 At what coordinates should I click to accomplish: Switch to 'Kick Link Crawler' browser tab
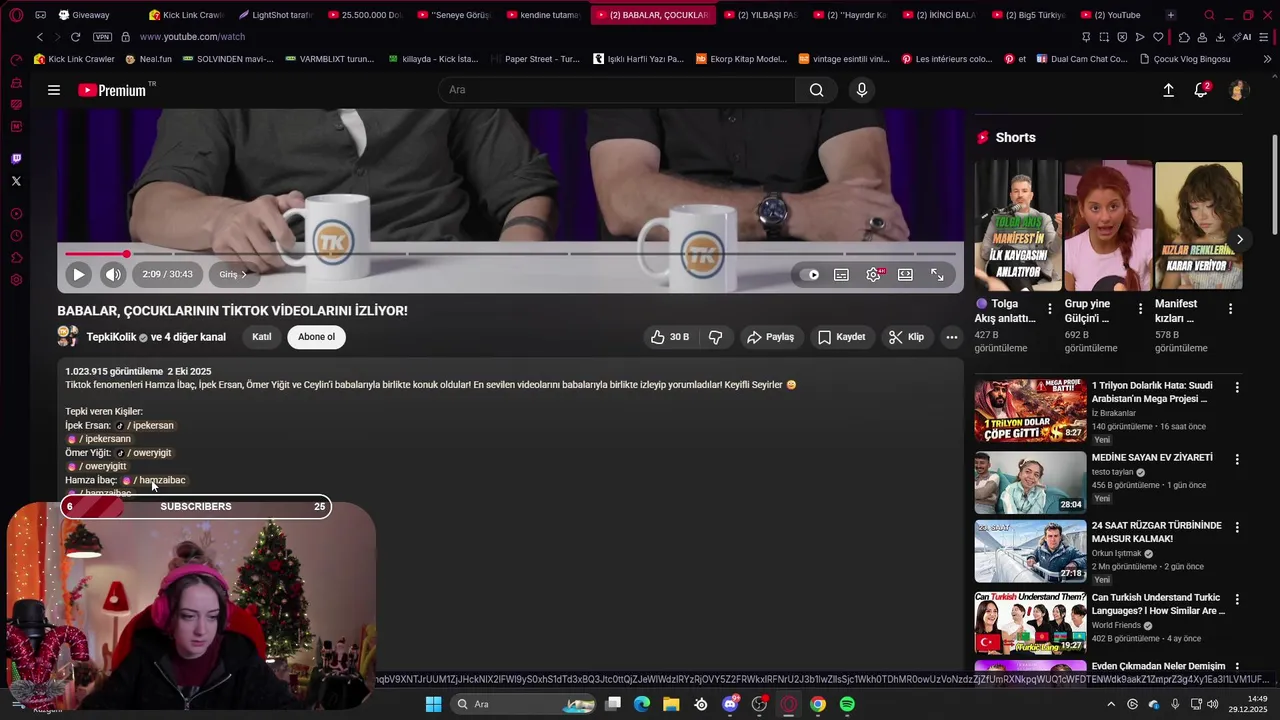pyautogui.click(x=187, y=15)
